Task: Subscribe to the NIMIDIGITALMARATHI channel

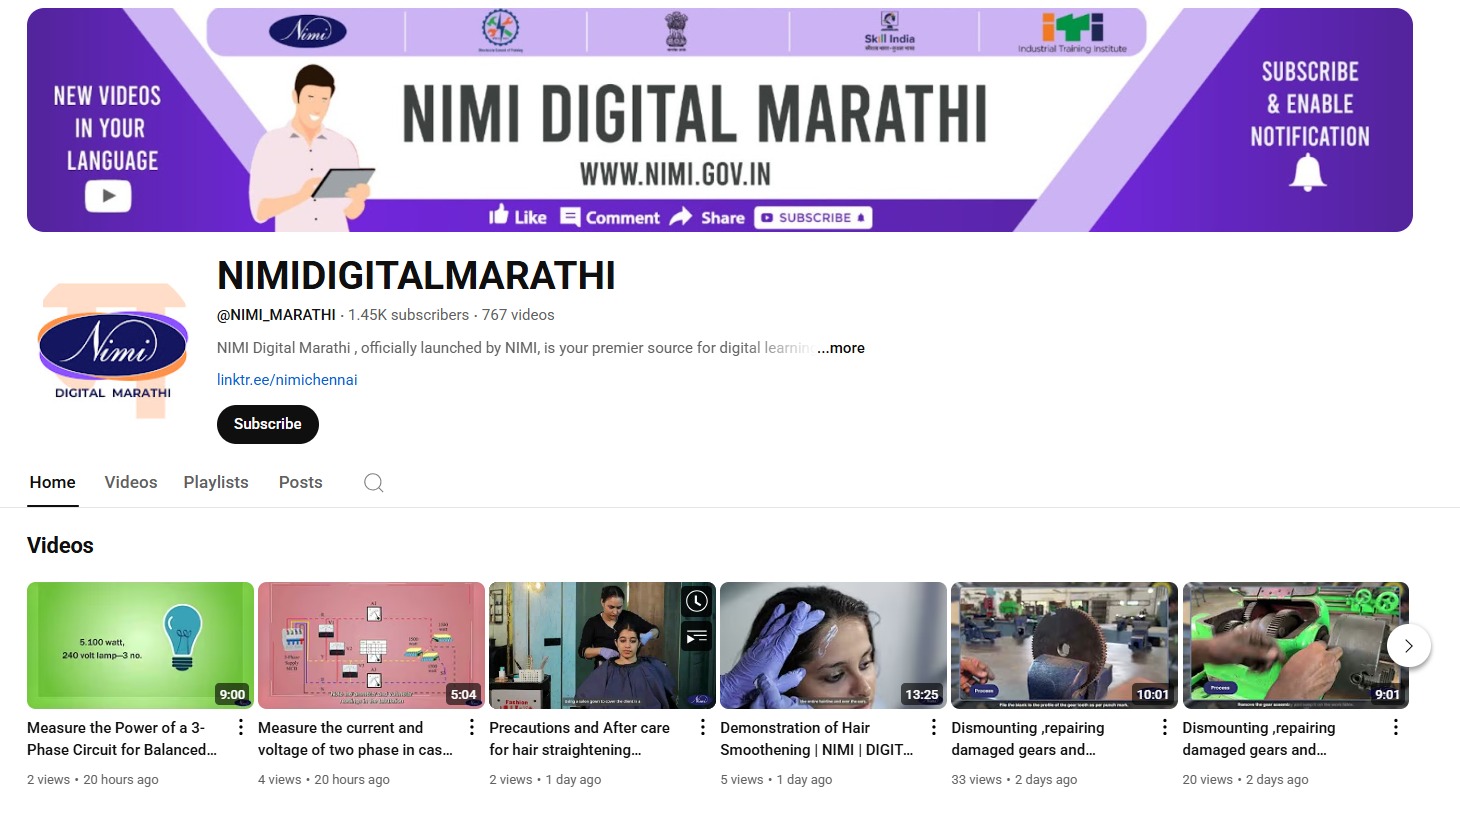Action: [267, 424]
